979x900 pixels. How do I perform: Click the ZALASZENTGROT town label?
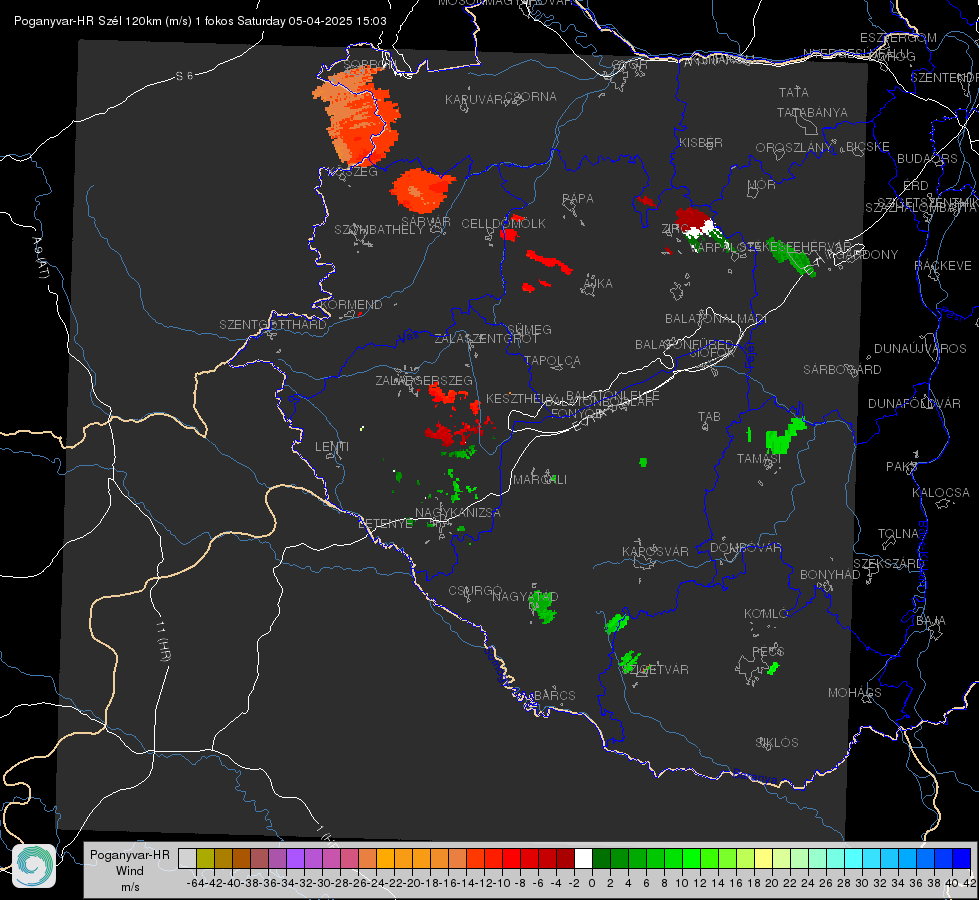486,339
